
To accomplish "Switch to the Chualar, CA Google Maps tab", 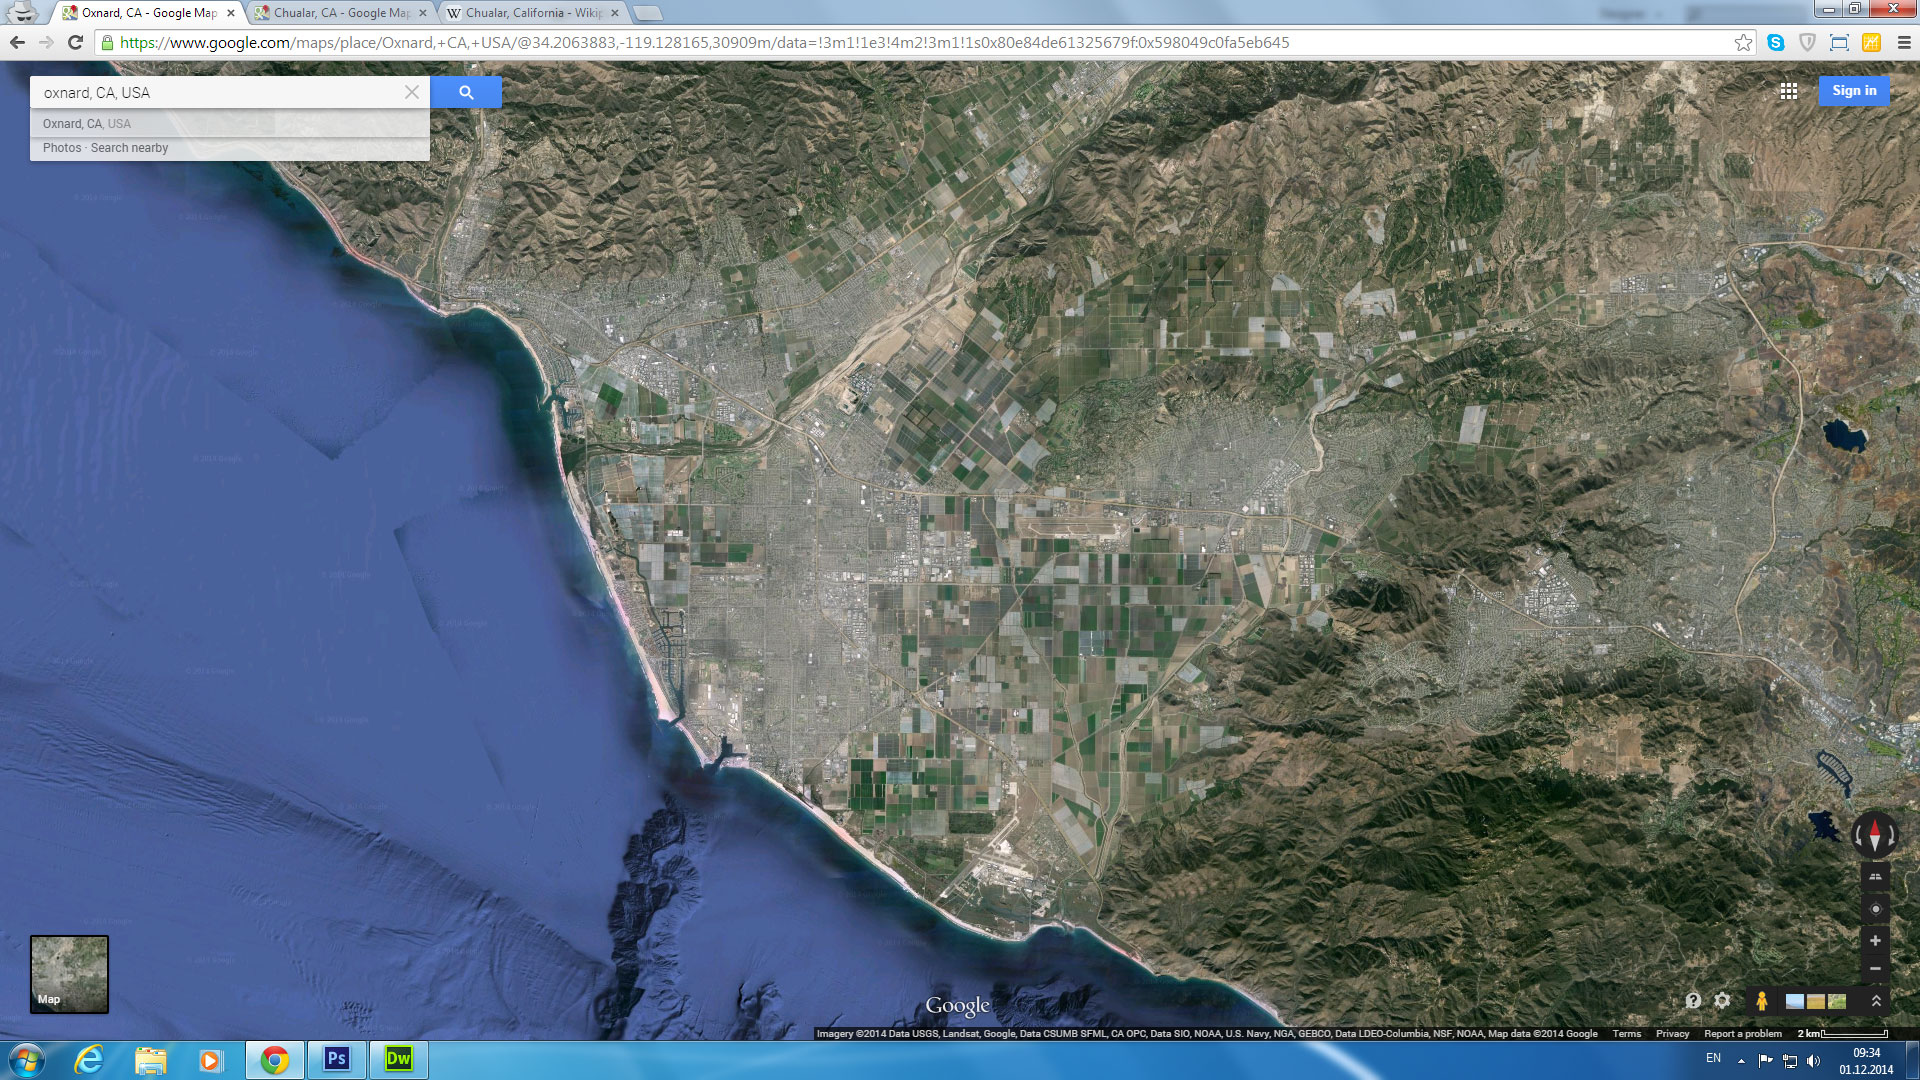I will (341, 13).
